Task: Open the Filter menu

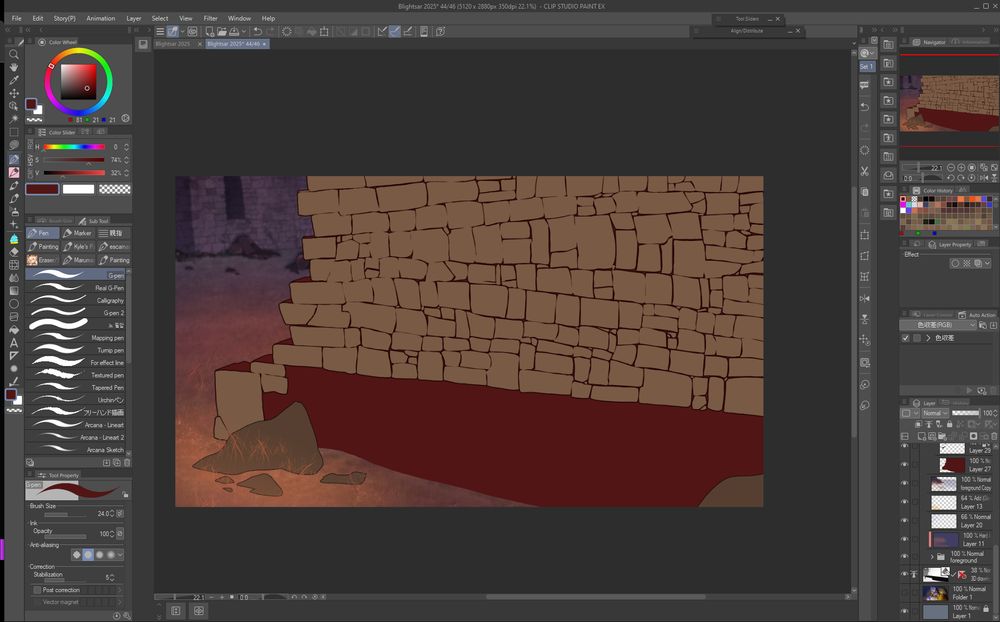Action: click(210, 18)
